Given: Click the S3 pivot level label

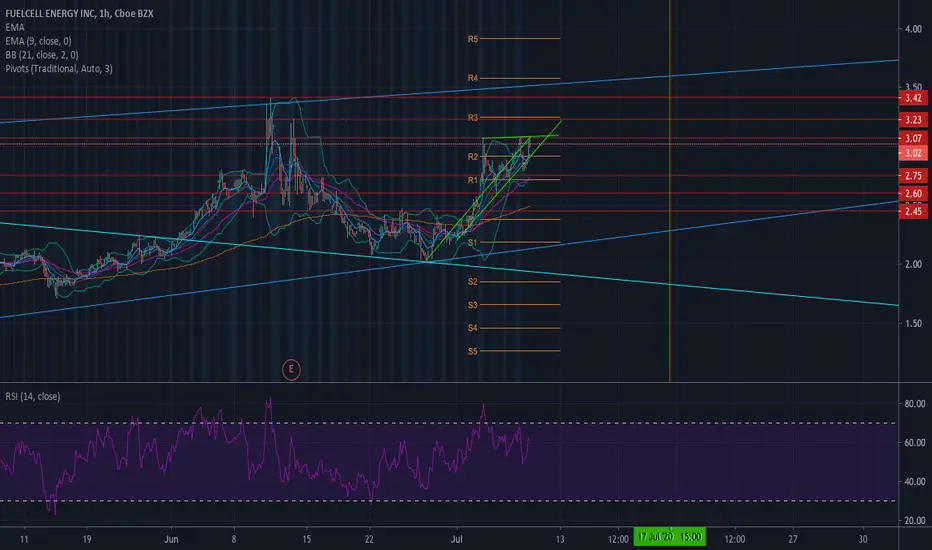Looking at the screenshot, I should tap(473, 305).
